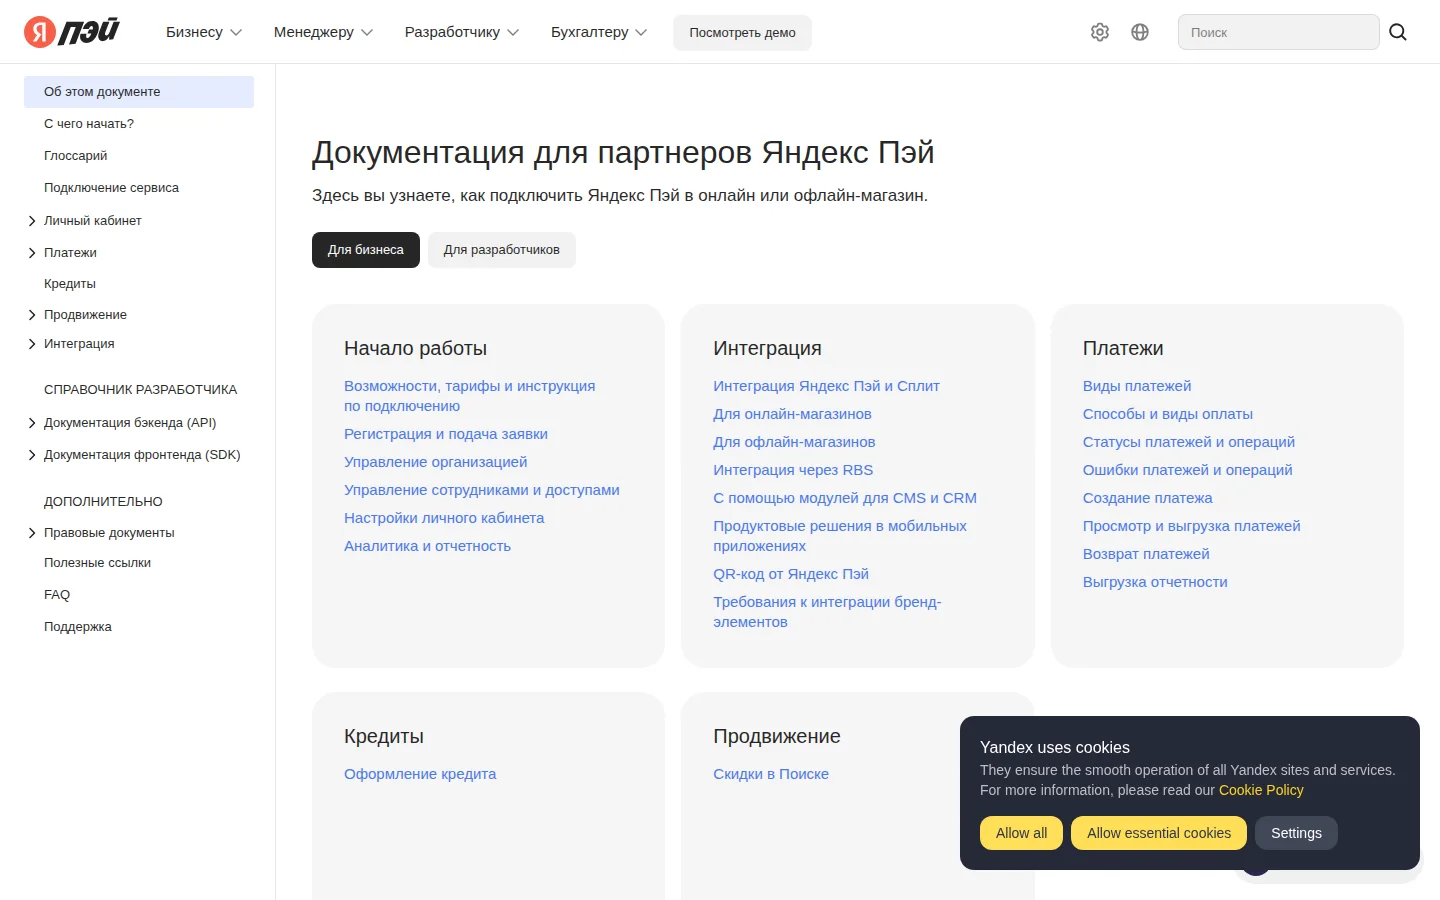
Task: Click the Yandex Pay logo
Action: (x=72, y=32)
